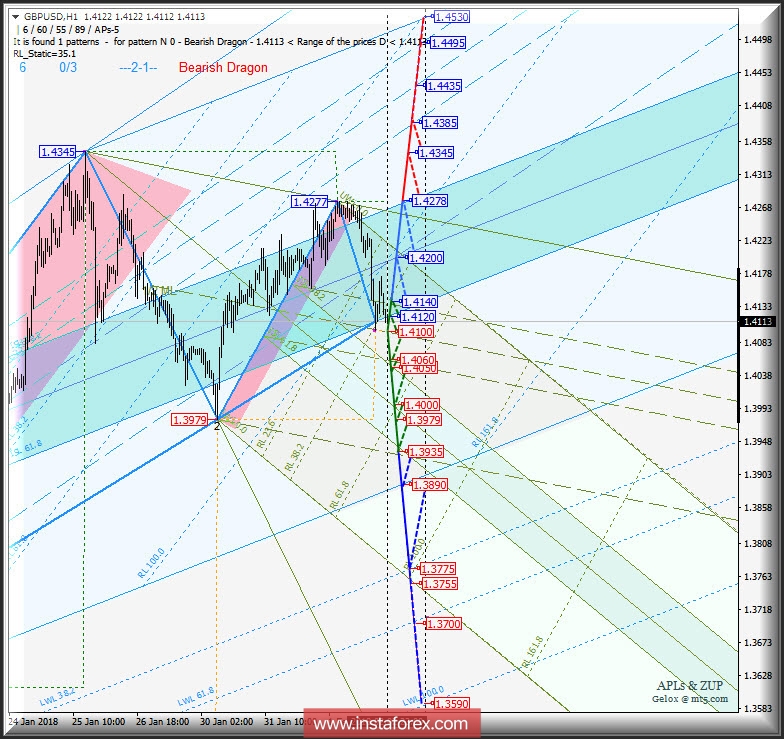Click the 1.3903 value on the price axis
Screen dimensions: 784x739
(x=758, y=474)
